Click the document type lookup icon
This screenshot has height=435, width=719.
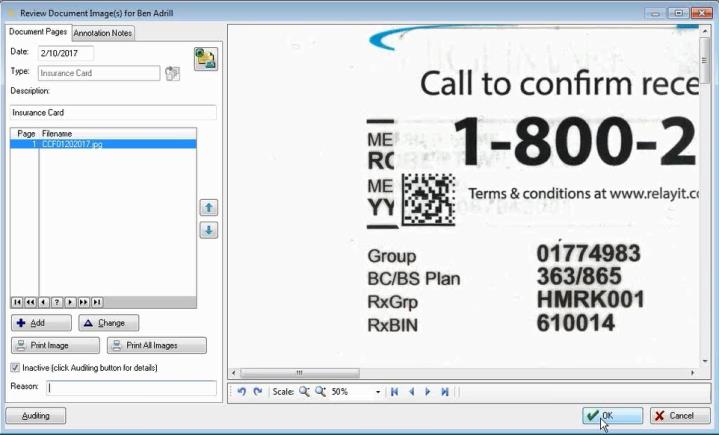click(x=172, y=73)
